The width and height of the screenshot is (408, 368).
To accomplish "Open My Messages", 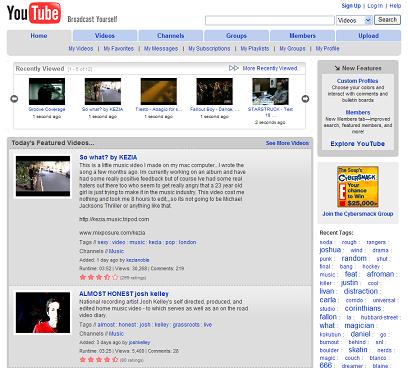I will click(161, 49).
